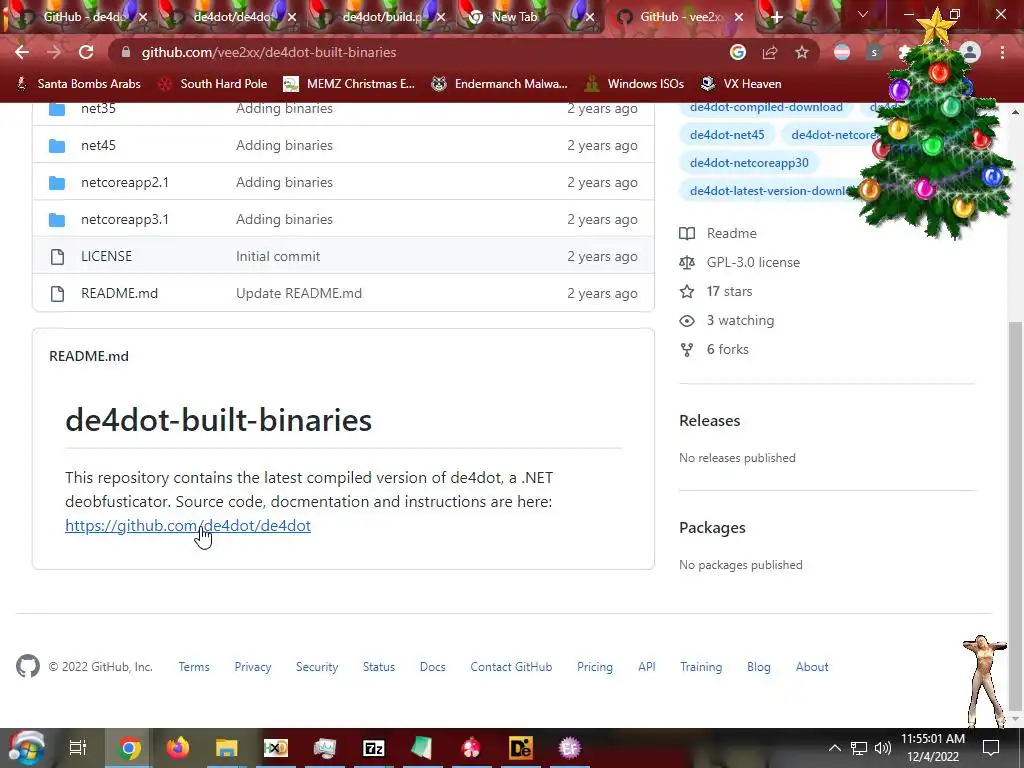Open a new tab with the plus button
Screen dimensions: 1024x768
[776, 17]
